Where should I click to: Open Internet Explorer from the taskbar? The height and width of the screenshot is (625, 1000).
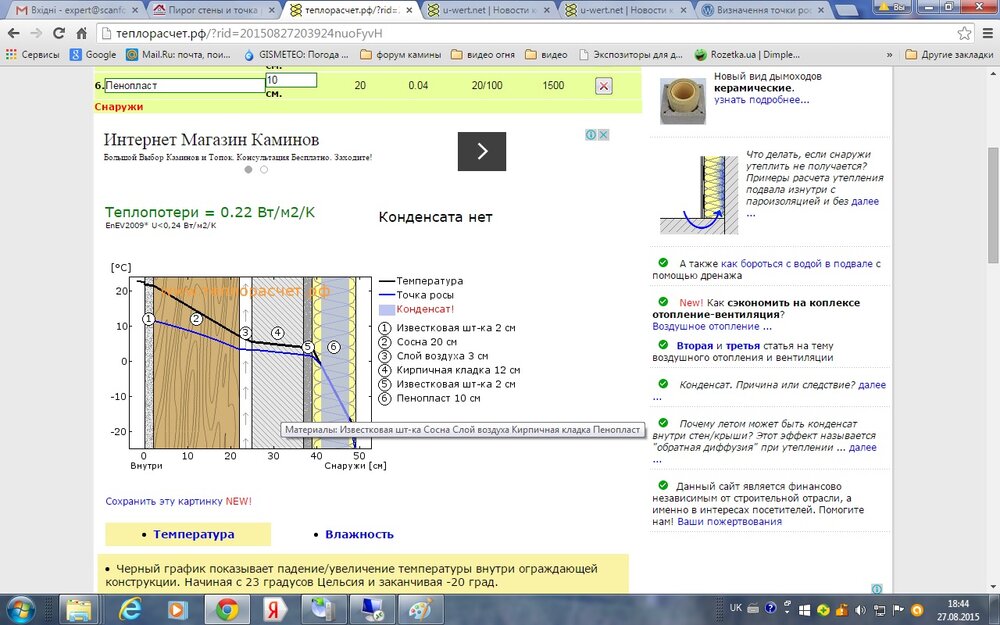point(130,610)
